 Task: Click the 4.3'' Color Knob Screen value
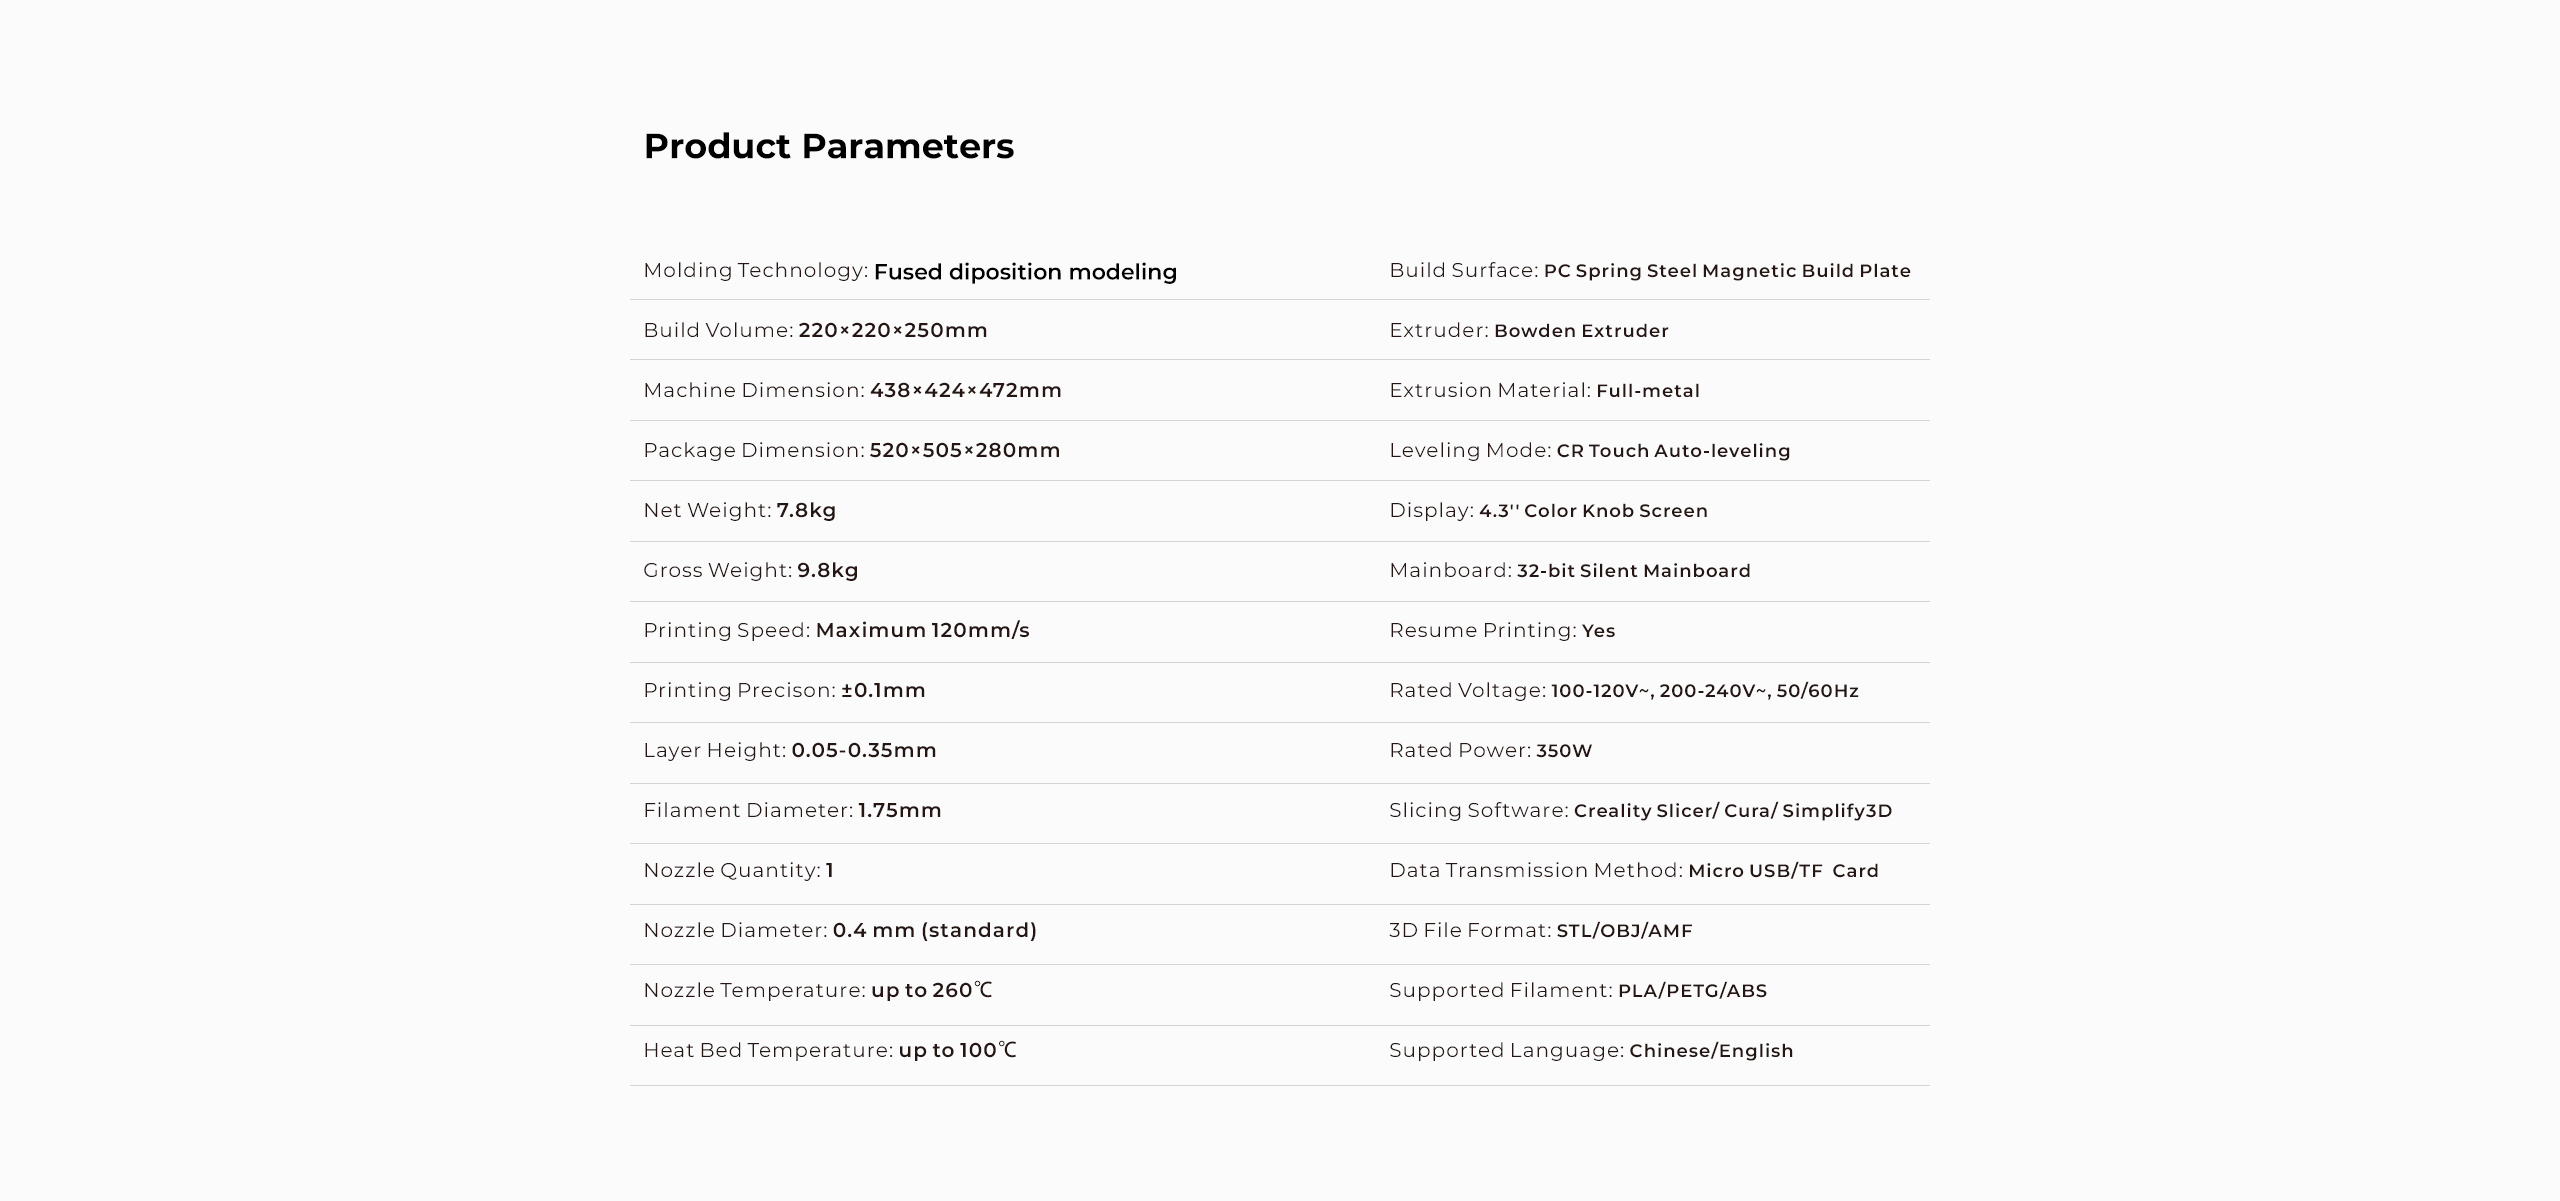point(1593,511)
